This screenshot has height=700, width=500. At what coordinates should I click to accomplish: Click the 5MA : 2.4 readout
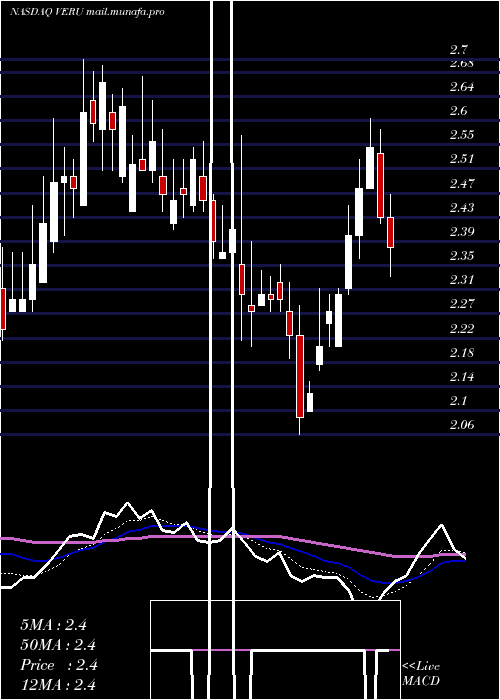(x=53, y=625)
